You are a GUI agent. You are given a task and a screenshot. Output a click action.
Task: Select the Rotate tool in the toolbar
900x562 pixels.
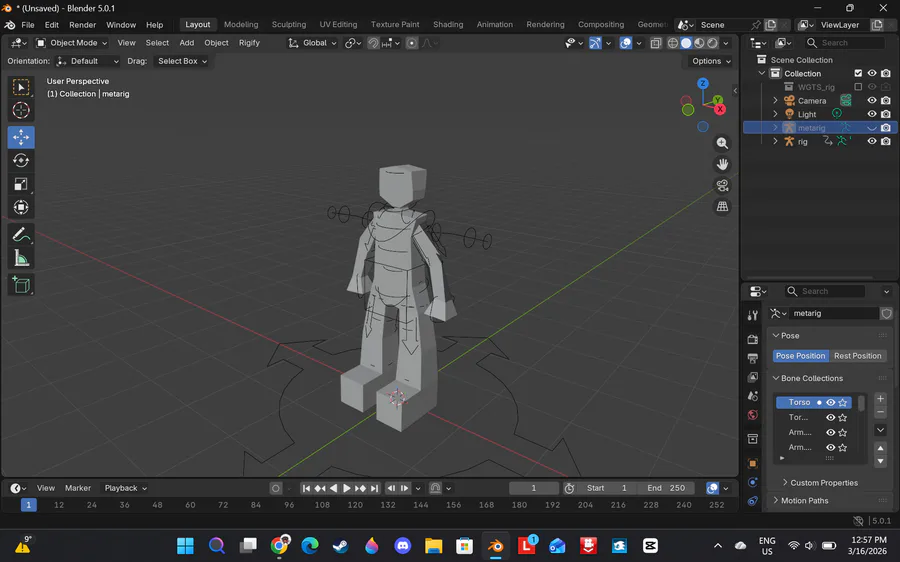coord(21,161)
